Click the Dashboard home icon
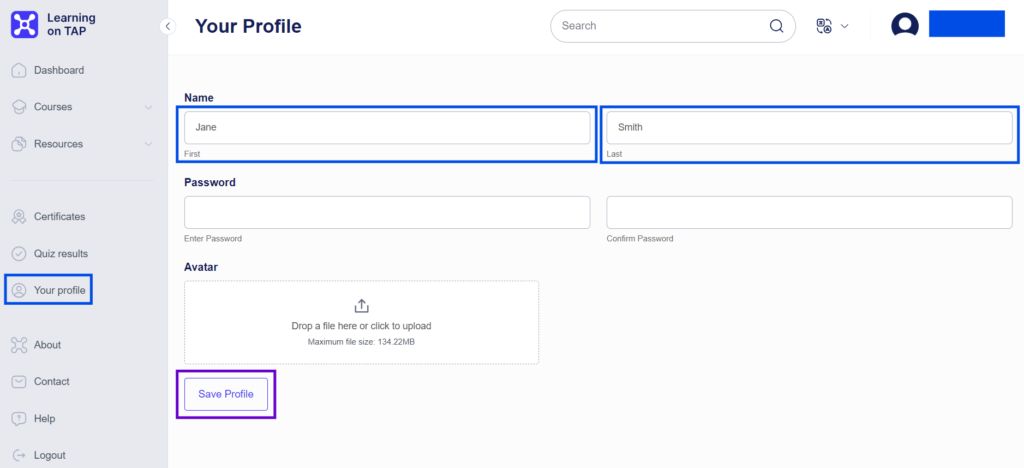This screenshot has width=1024, height=468. pyautogui.click(x=18, y=70)
